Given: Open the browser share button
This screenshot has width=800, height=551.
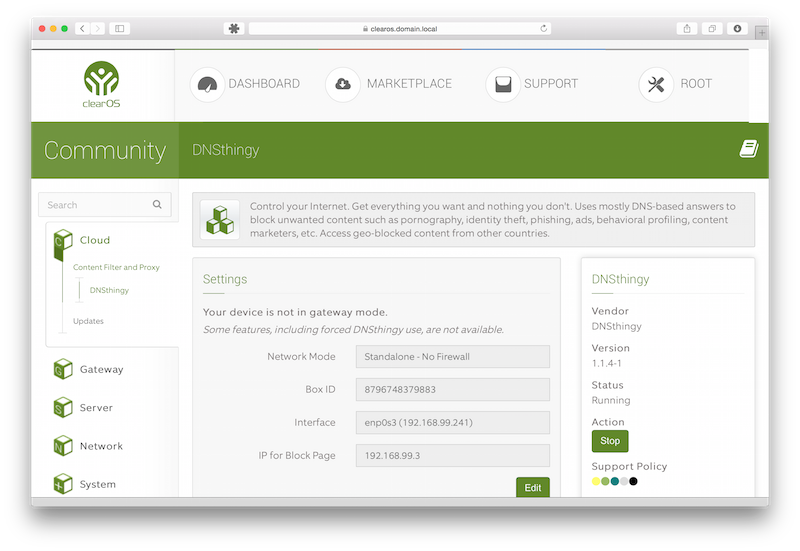Looking at the screenshot, I should point(687,29).
